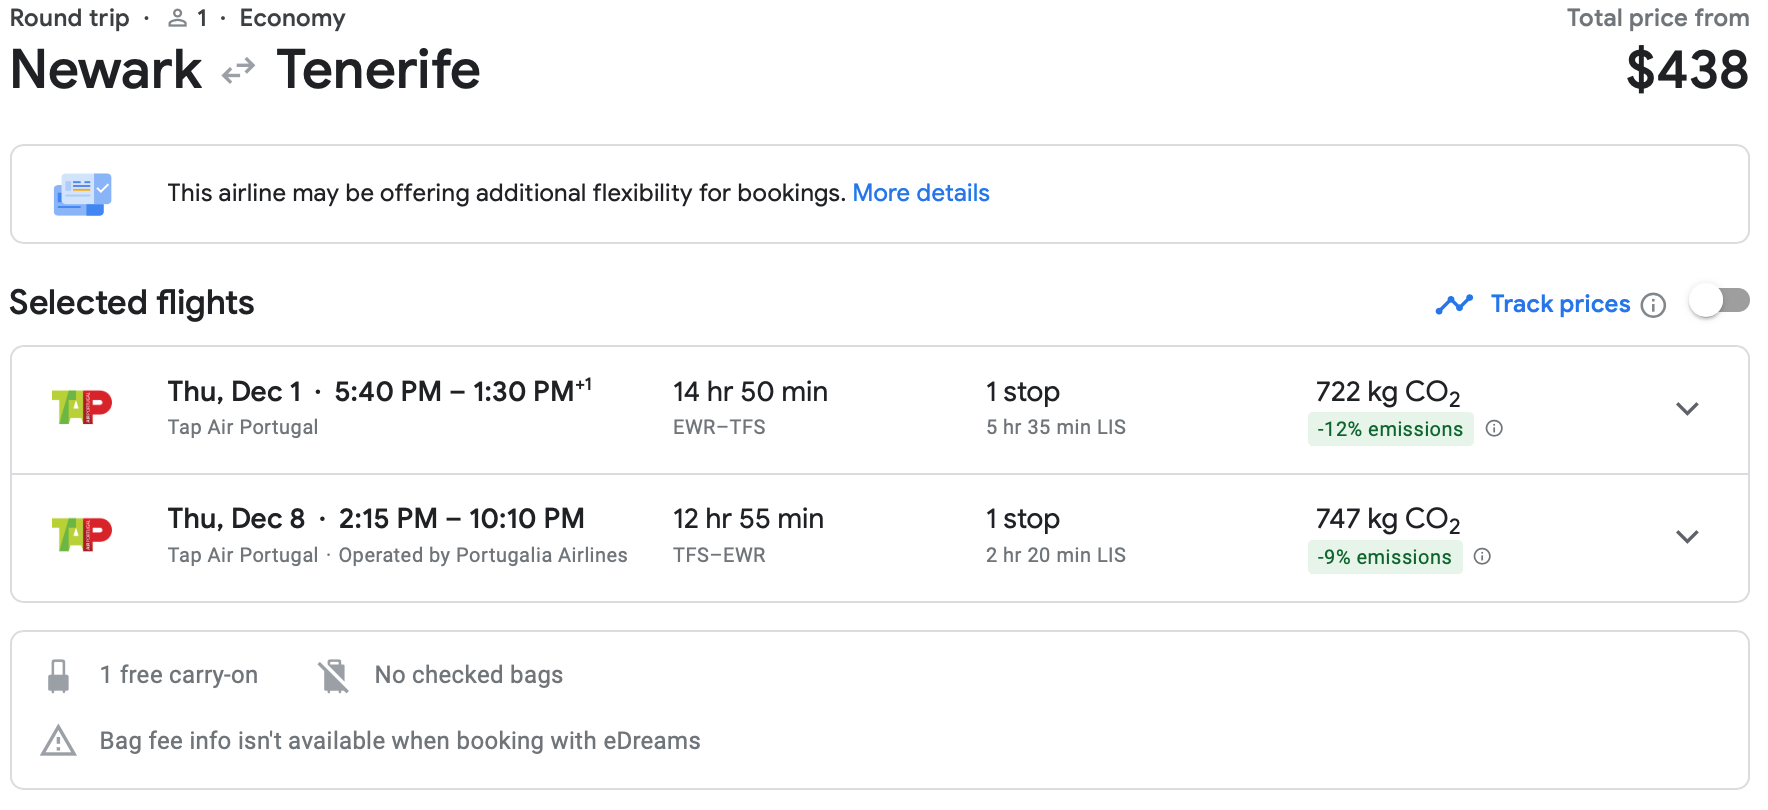1768x810 pixels.
Task: Click the flexibility booking ticket icon
Action: tap(82, 194)
